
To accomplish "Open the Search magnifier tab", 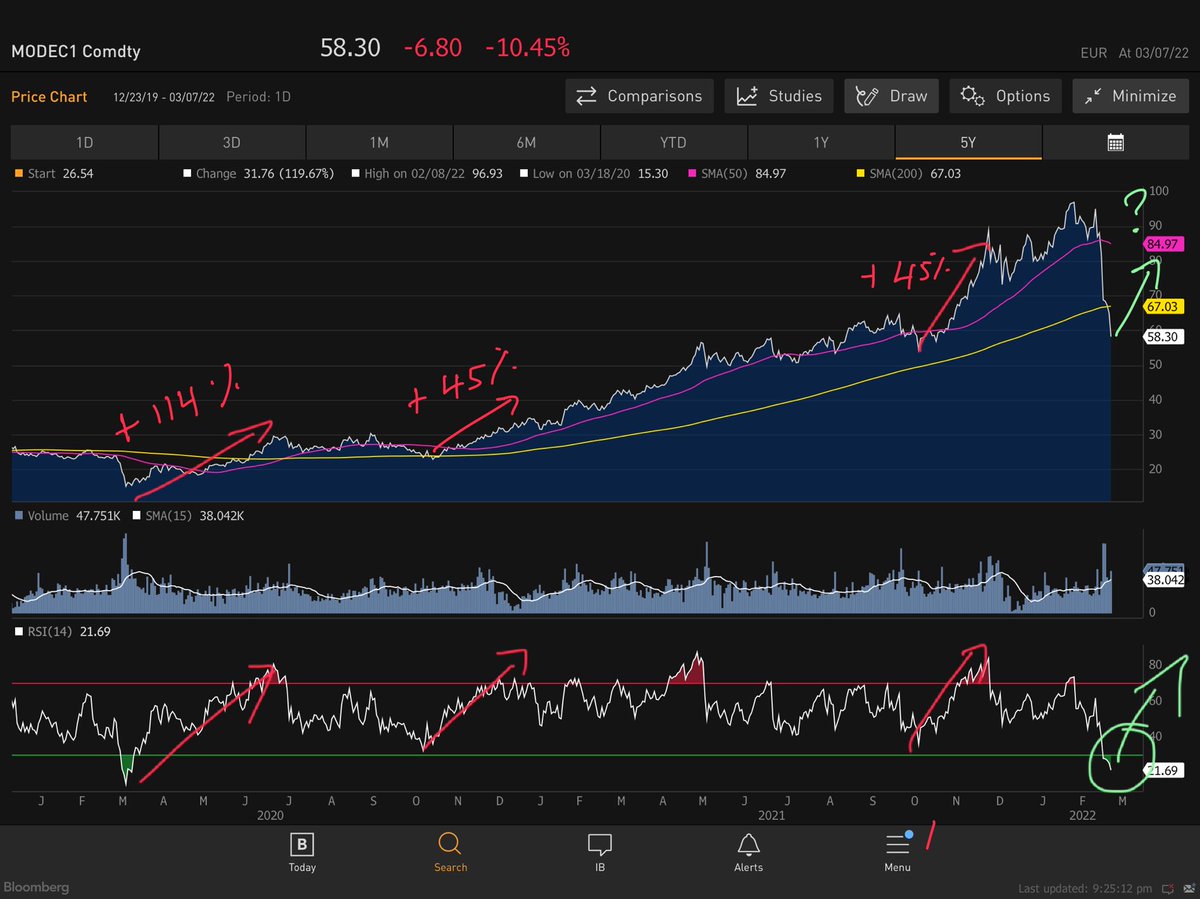I will (x=450, y=853).
